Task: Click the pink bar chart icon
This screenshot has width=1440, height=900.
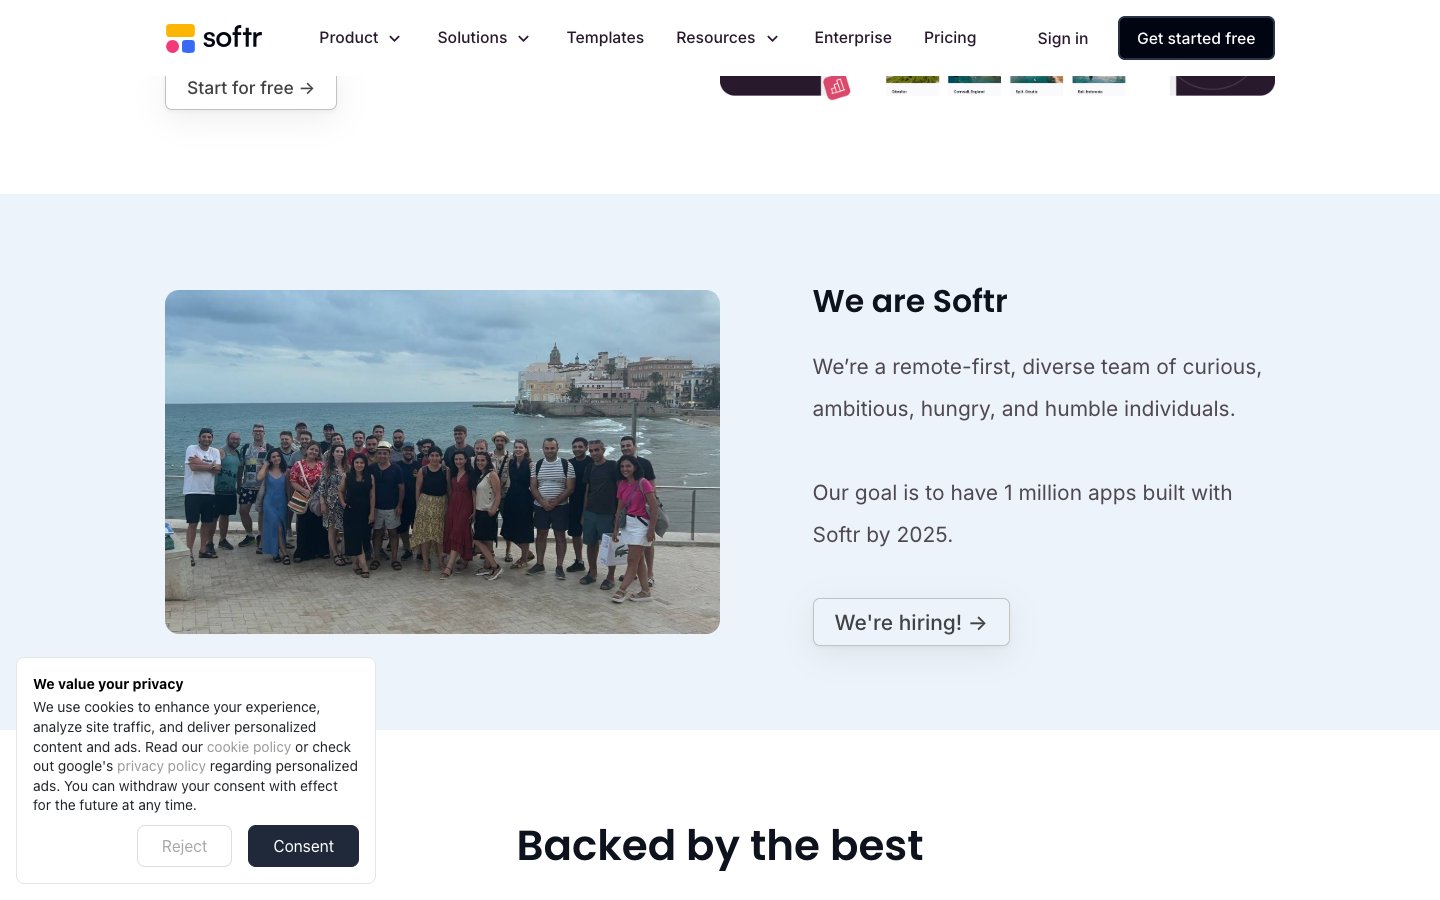Action: [837, 88]
